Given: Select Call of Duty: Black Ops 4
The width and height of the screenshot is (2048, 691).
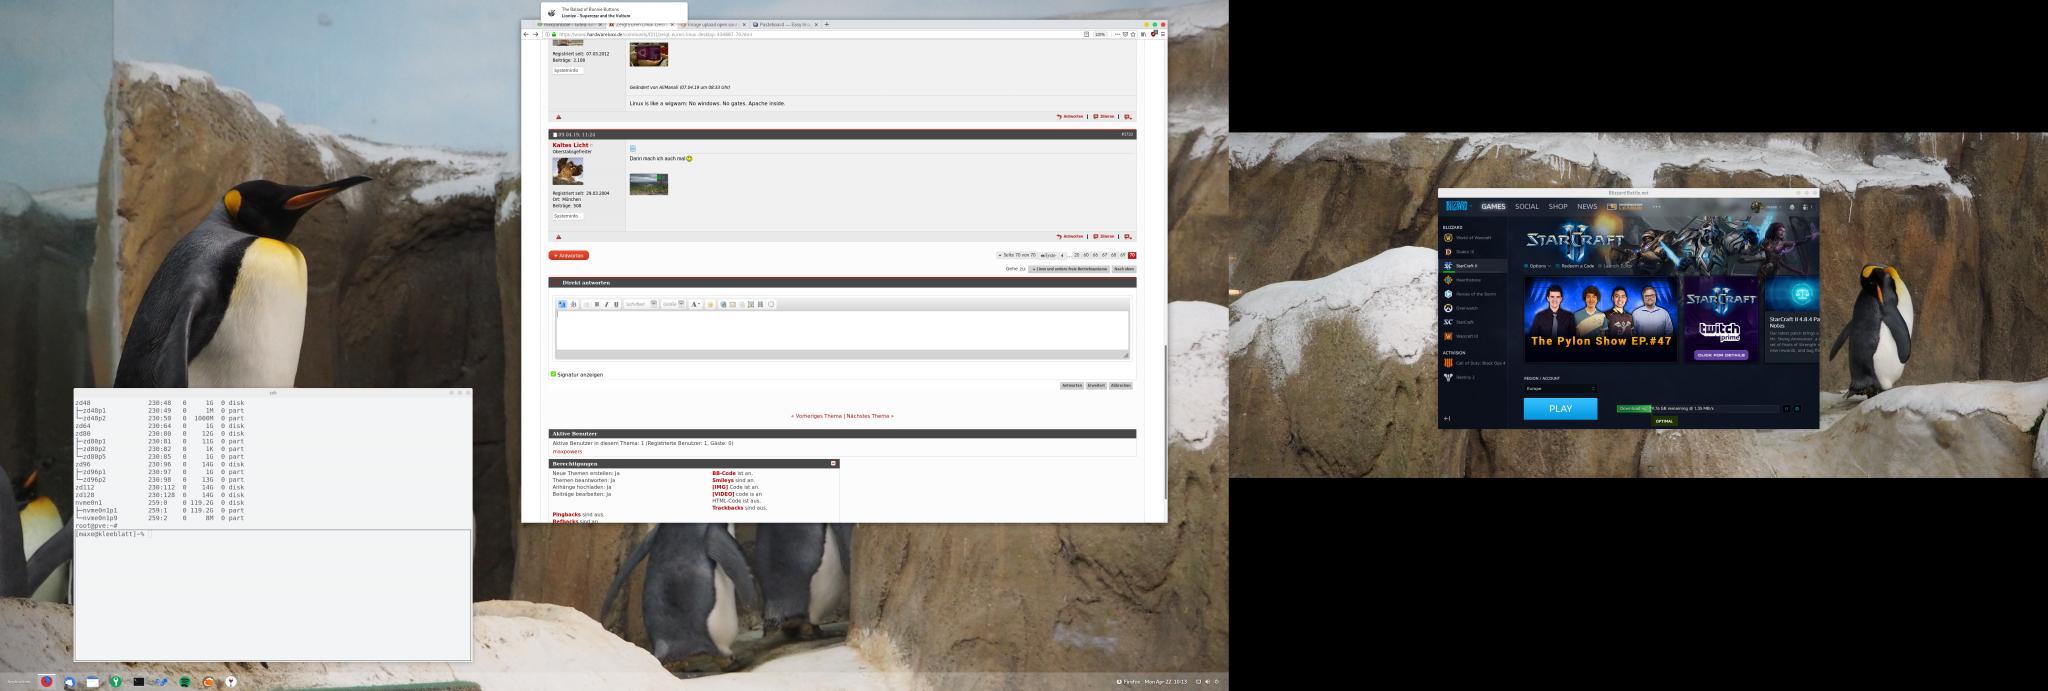Looking at the screenshot, I should click(1475, 363).
